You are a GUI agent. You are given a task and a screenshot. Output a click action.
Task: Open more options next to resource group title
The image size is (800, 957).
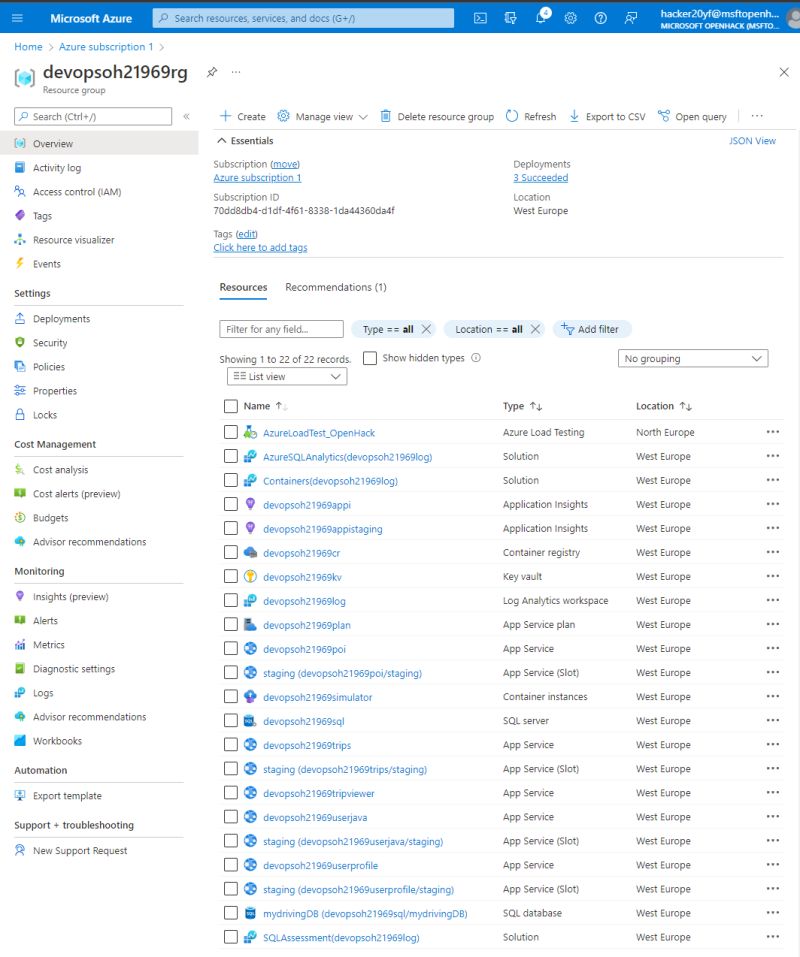pos(236,72)
